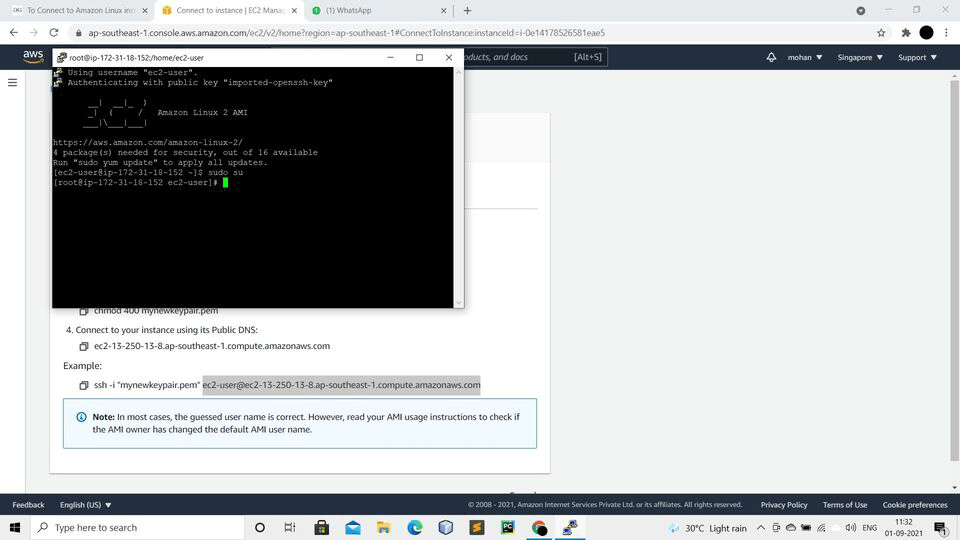Open network Wi-Fi tray icon
960x540 pixels.
tap(821, 528)
